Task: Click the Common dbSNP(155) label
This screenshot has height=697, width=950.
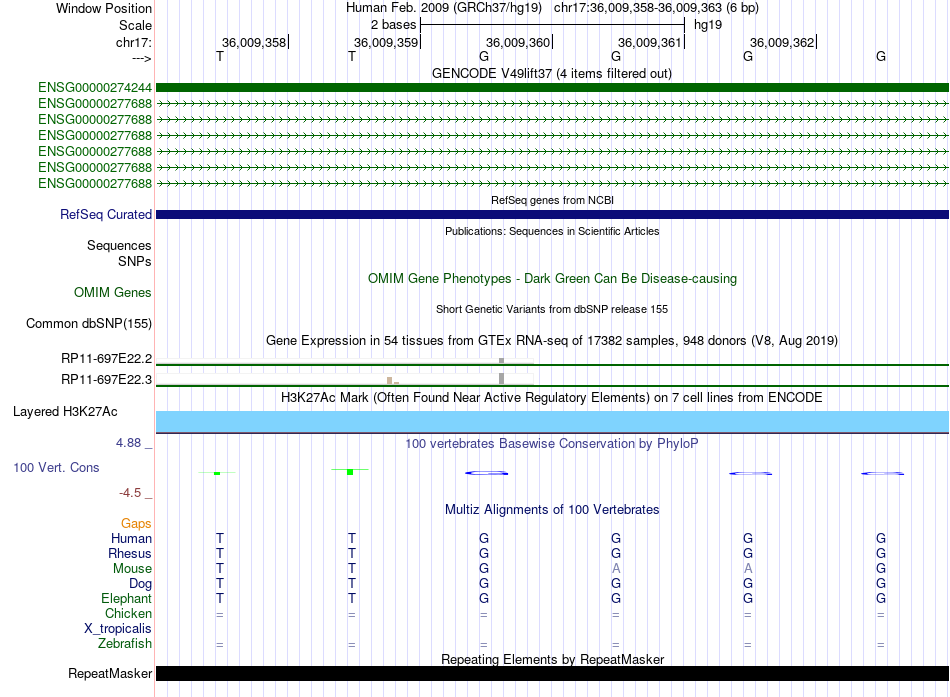Action: point(89,324)
